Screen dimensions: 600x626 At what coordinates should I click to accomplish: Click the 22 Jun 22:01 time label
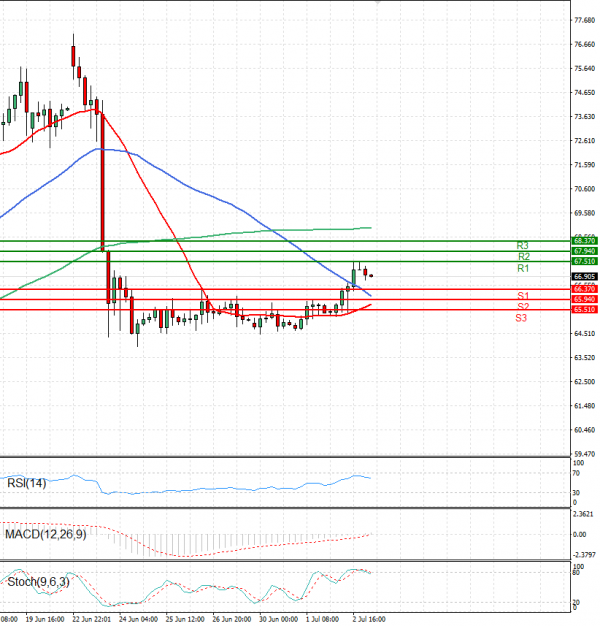pos(91,619)
